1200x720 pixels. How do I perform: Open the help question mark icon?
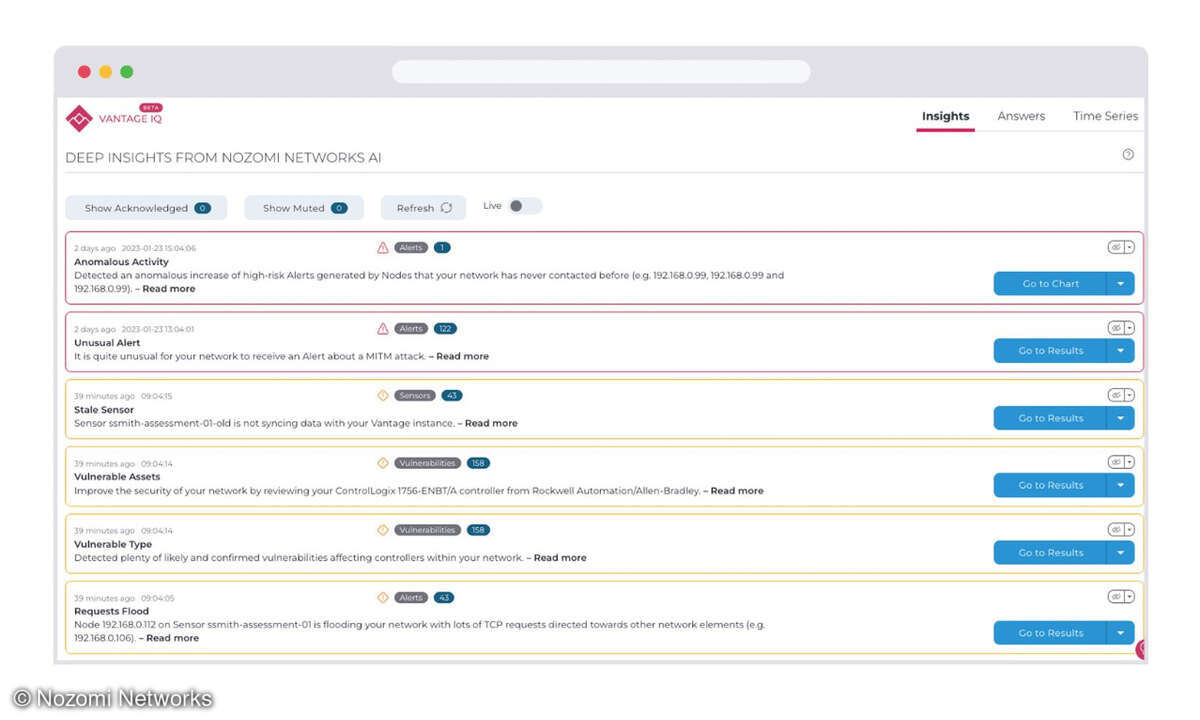1128,154
